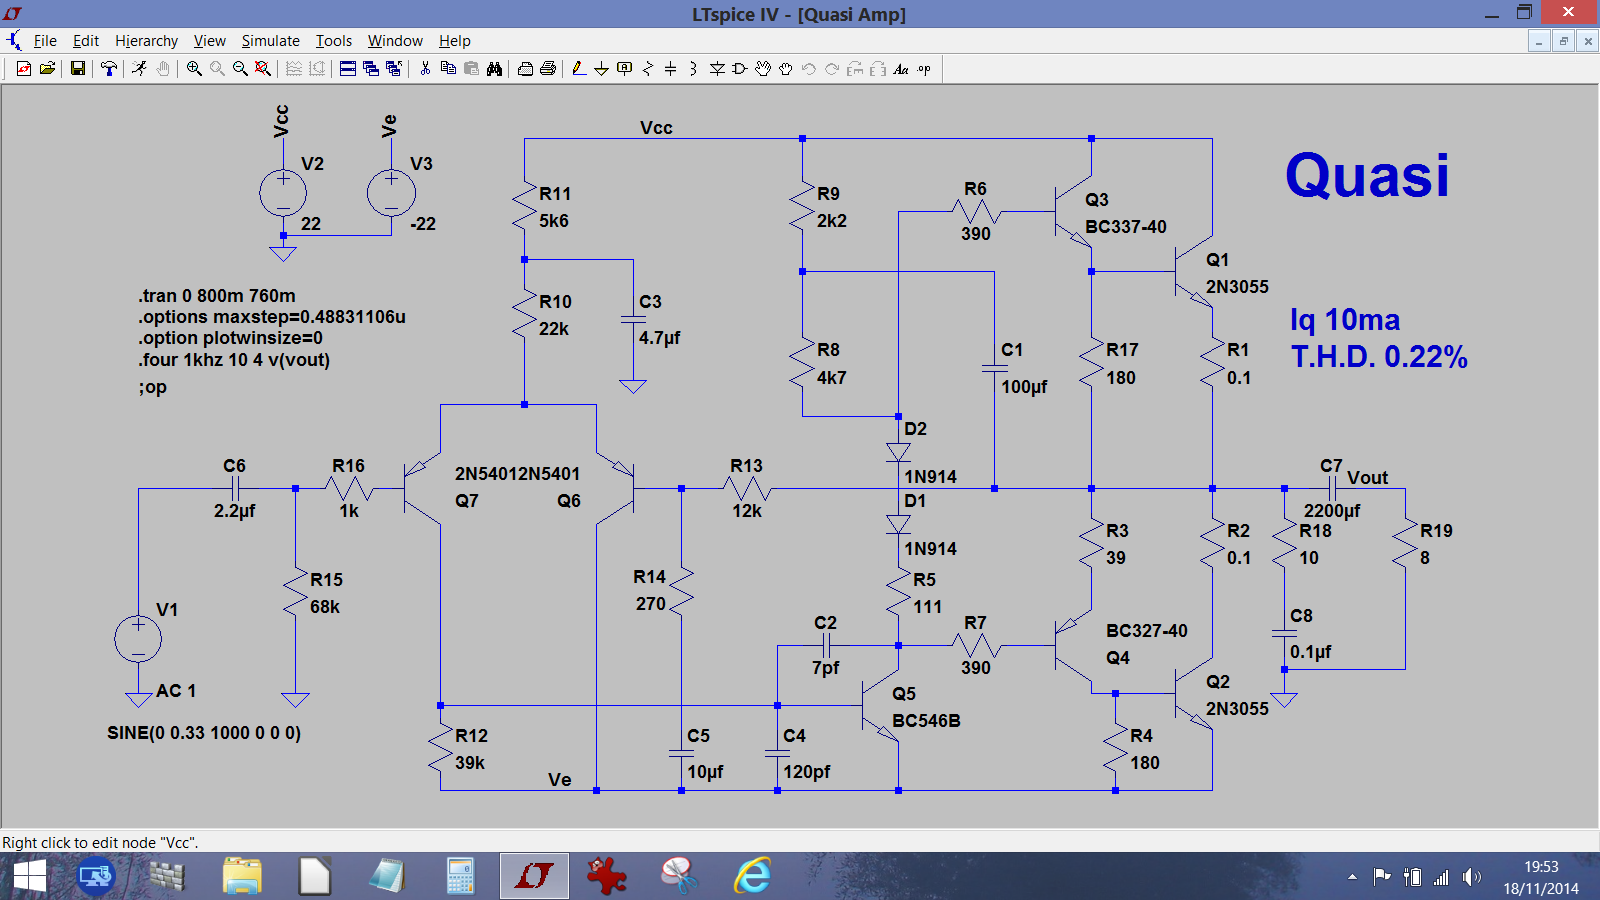Screen dimensions: 1600x900
Task: Open Print Setup toolbar icon
Action: (x=525, y=69)
